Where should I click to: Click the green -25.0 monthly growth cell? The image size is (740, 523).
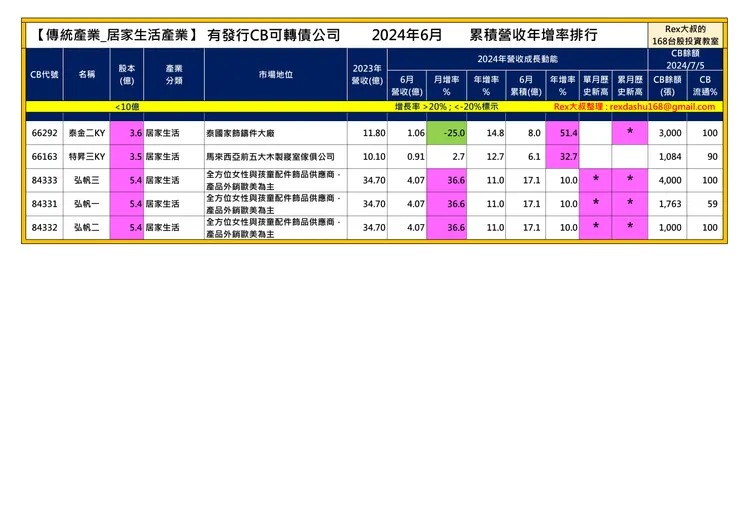pos(446,133)
